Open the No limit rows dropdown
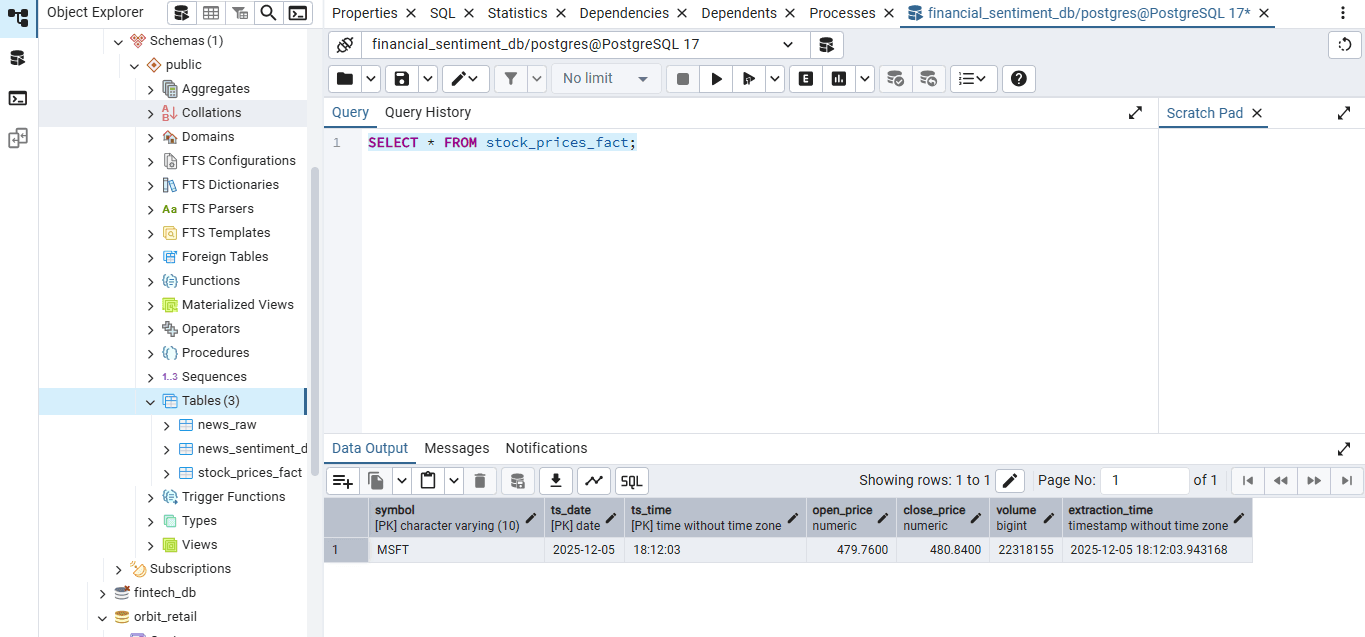 click(x=606, y=78)
